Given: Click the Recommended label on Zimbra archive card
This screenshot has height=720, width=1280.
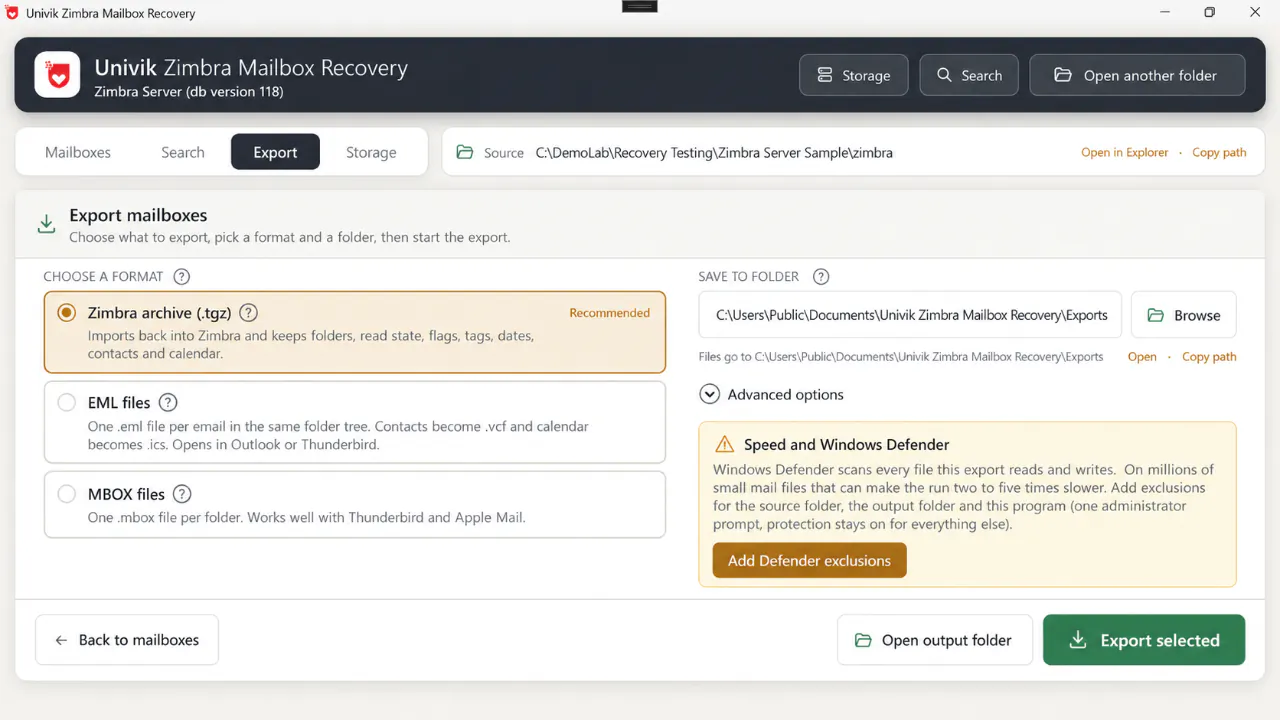Looking at the screenshot, I should [609, 313].
